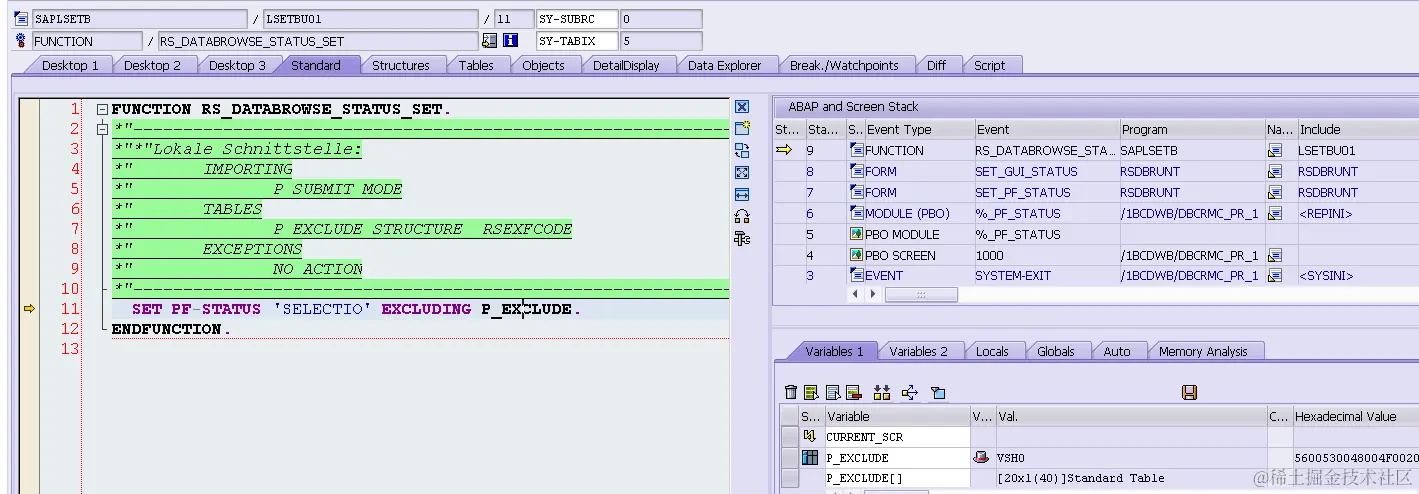The width and height of the screenshot is (1419, 494).
Task: Click the yellow icon beside CURRENT_SCR
Action: 810,436
